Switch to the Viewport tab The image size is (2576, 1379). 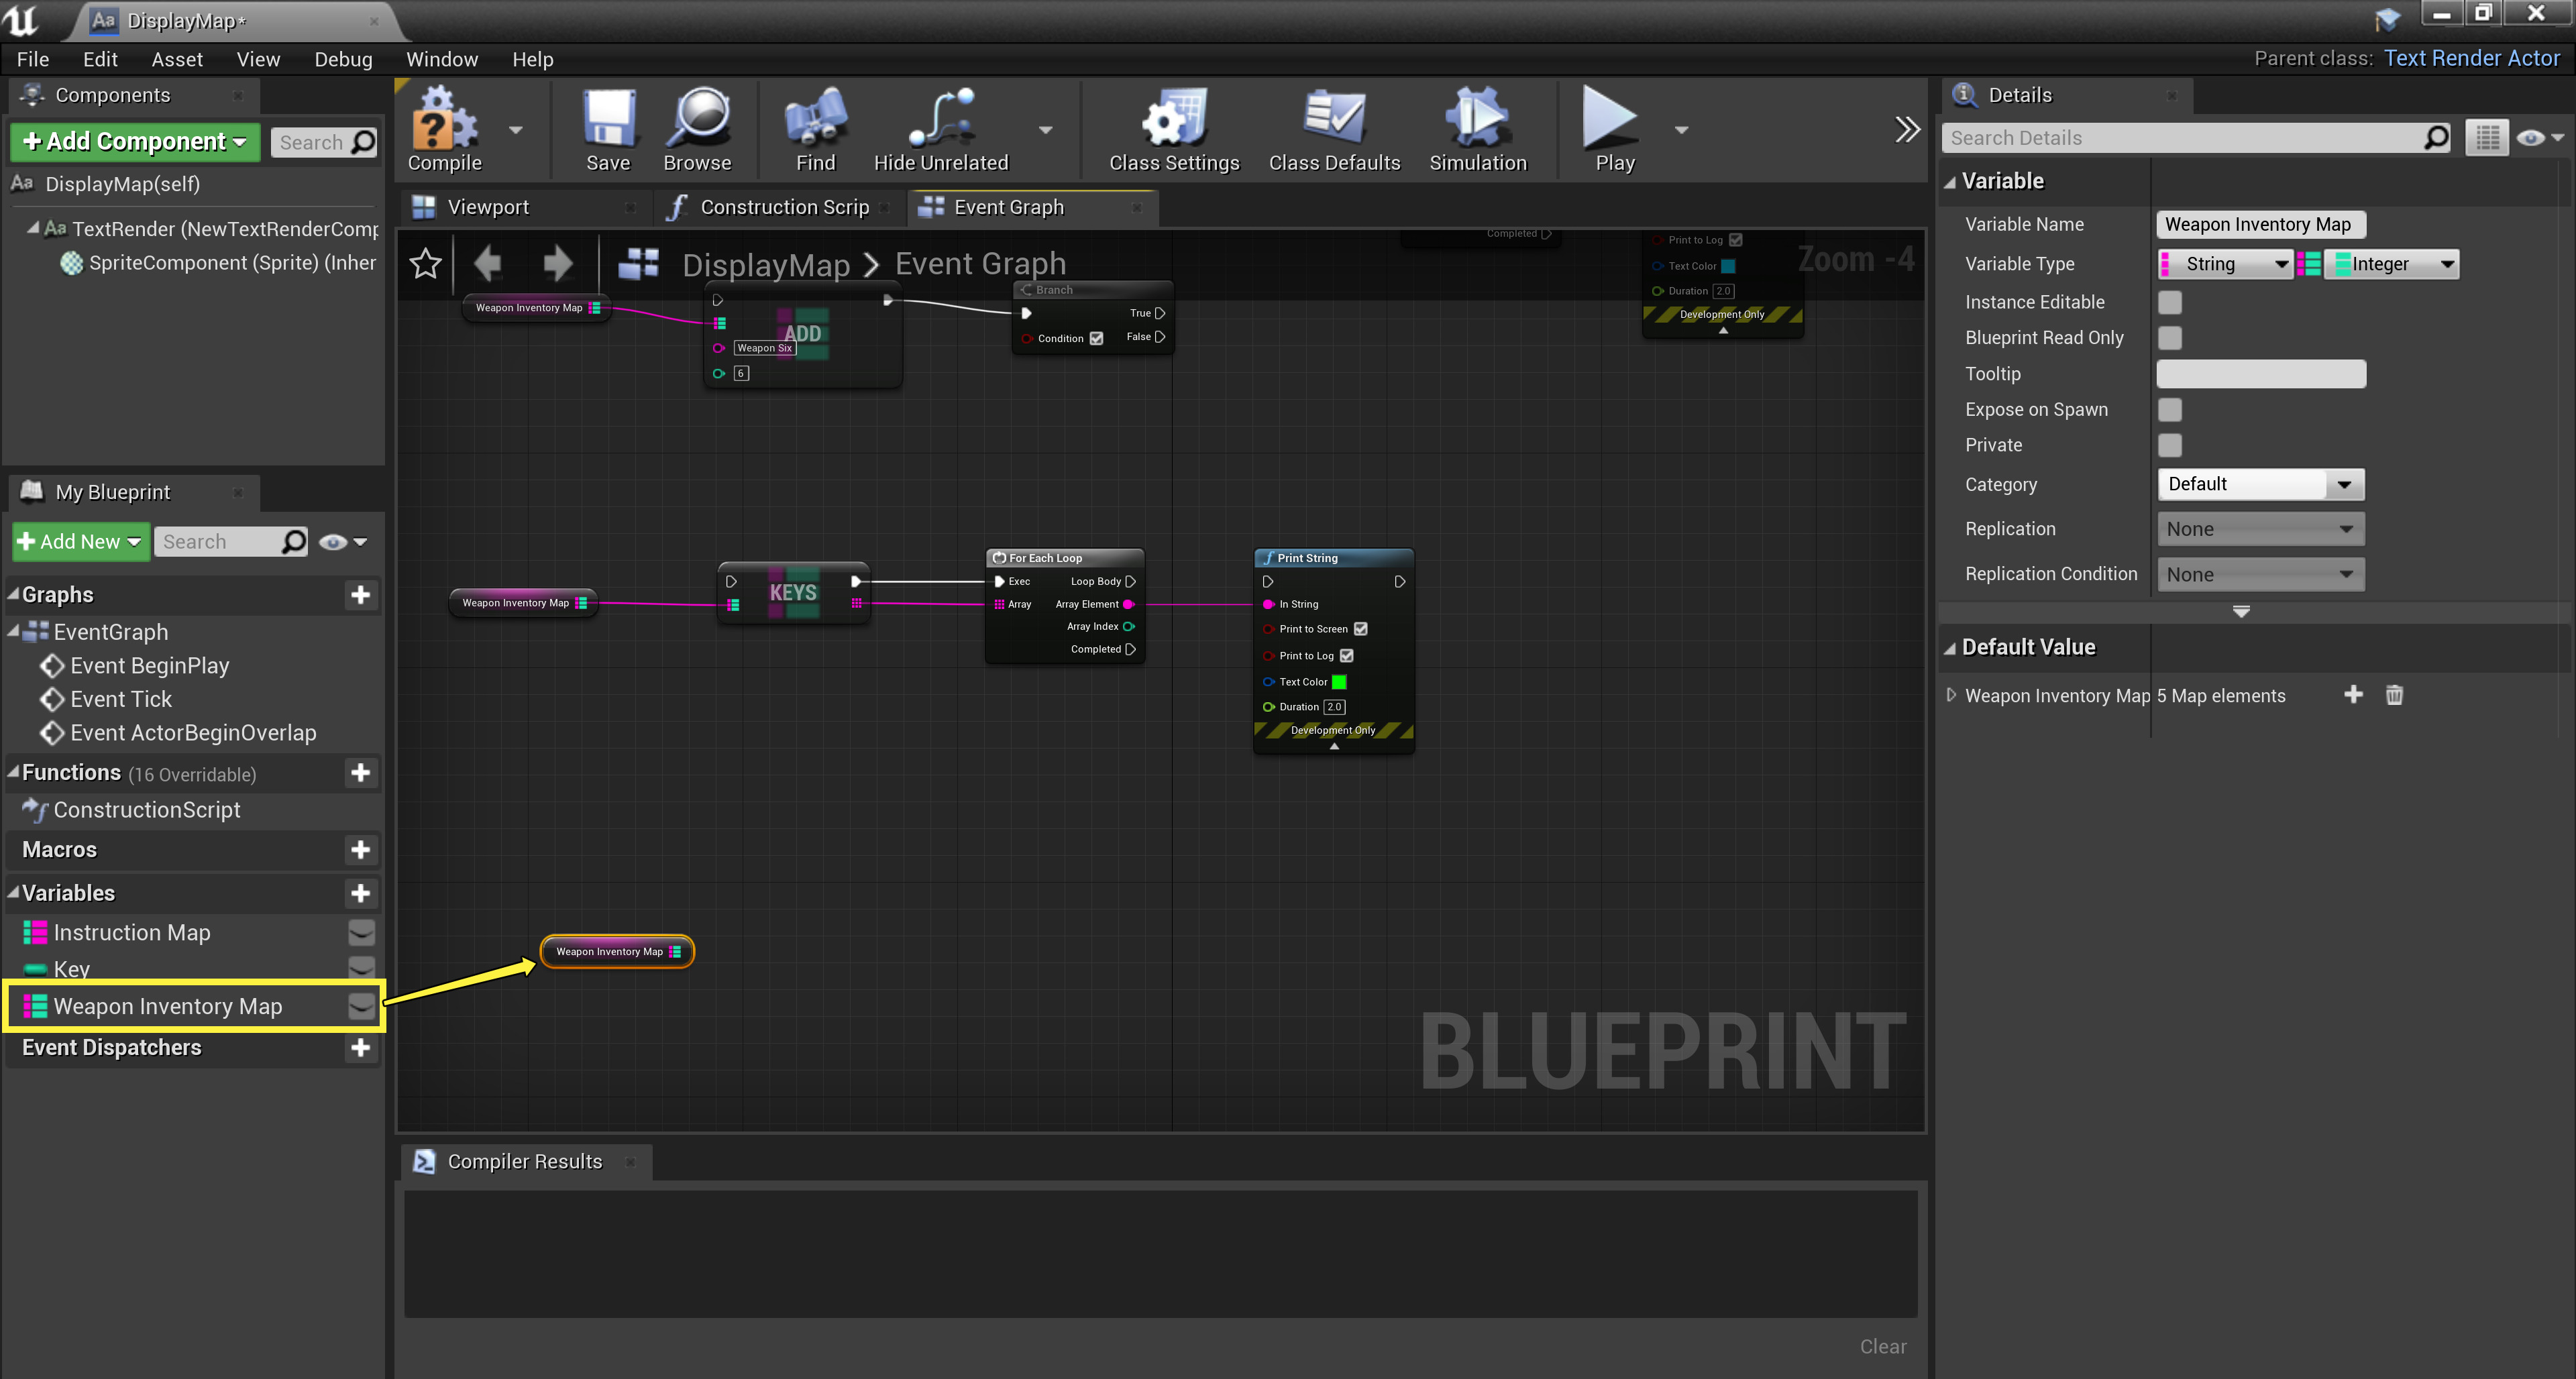488,207
